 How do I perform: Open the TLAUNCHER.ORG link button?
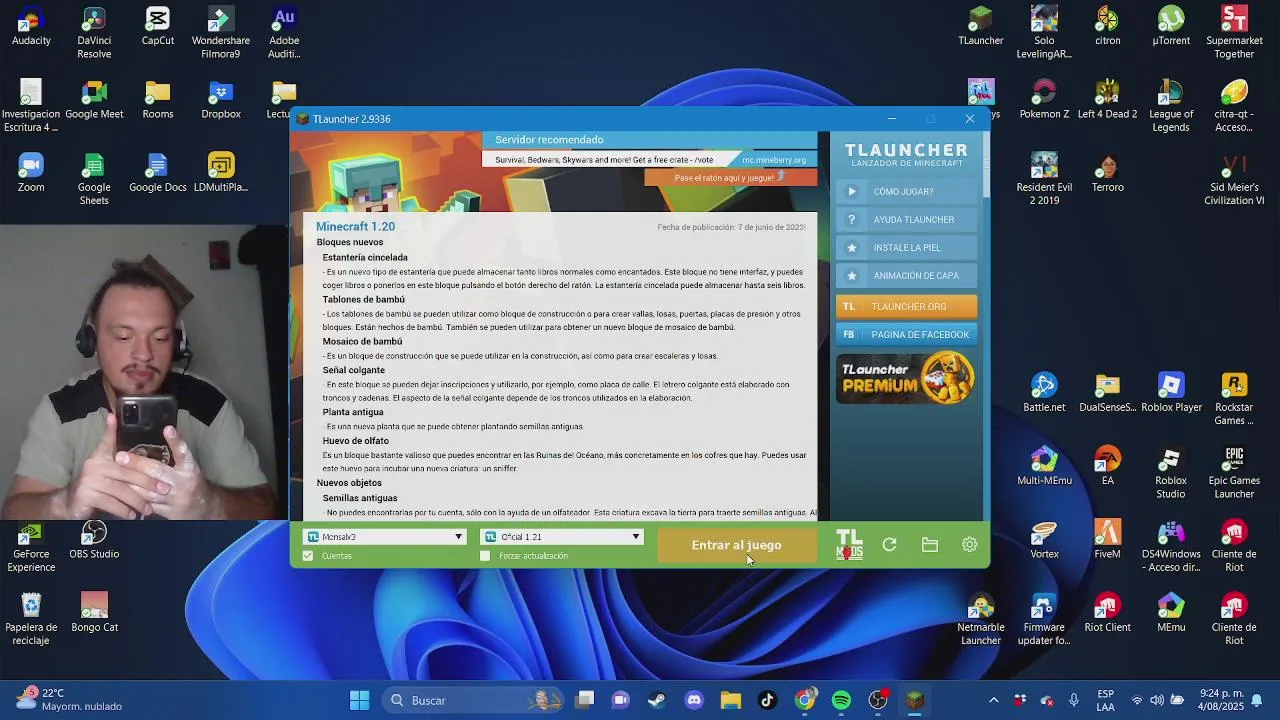click(906, 307)
